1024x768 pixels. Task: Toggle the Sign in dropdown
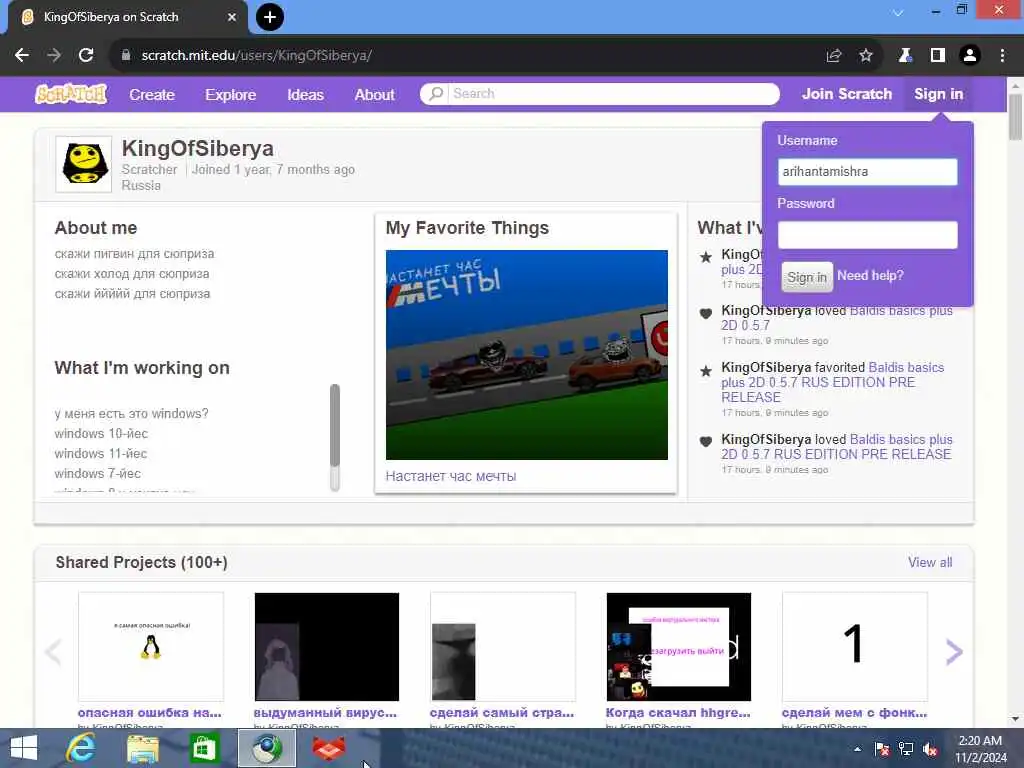938,94
